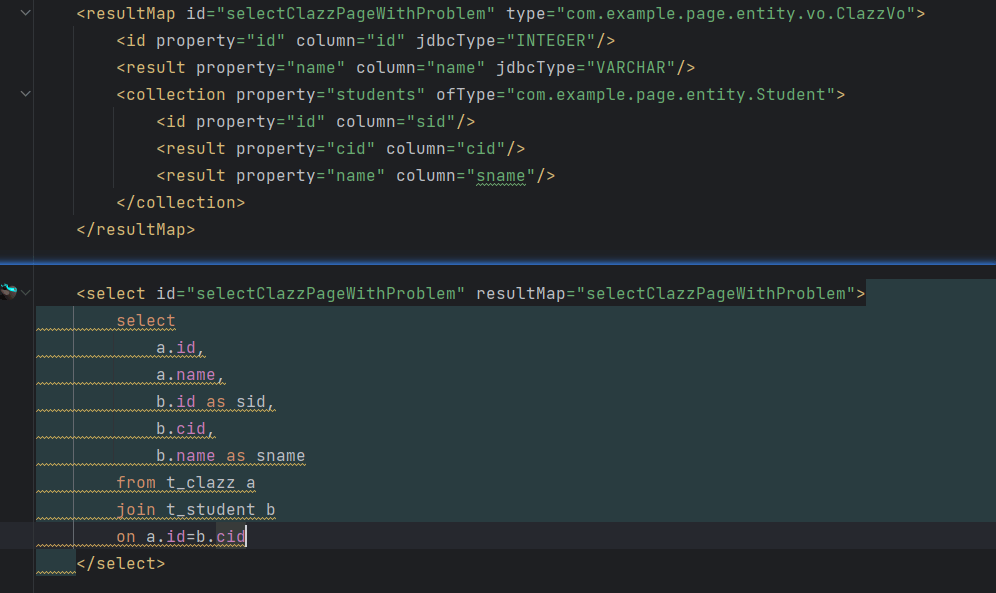Click the closing select tag

pyautogui.click(x=120, y=563)
